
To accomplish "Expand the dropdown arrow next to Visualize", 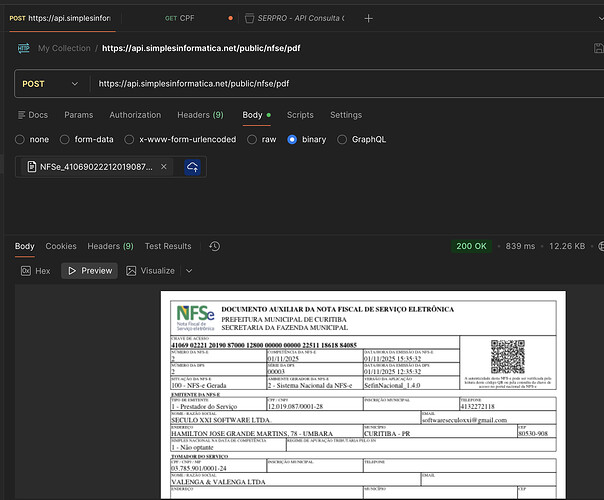I will pos(186,271).
